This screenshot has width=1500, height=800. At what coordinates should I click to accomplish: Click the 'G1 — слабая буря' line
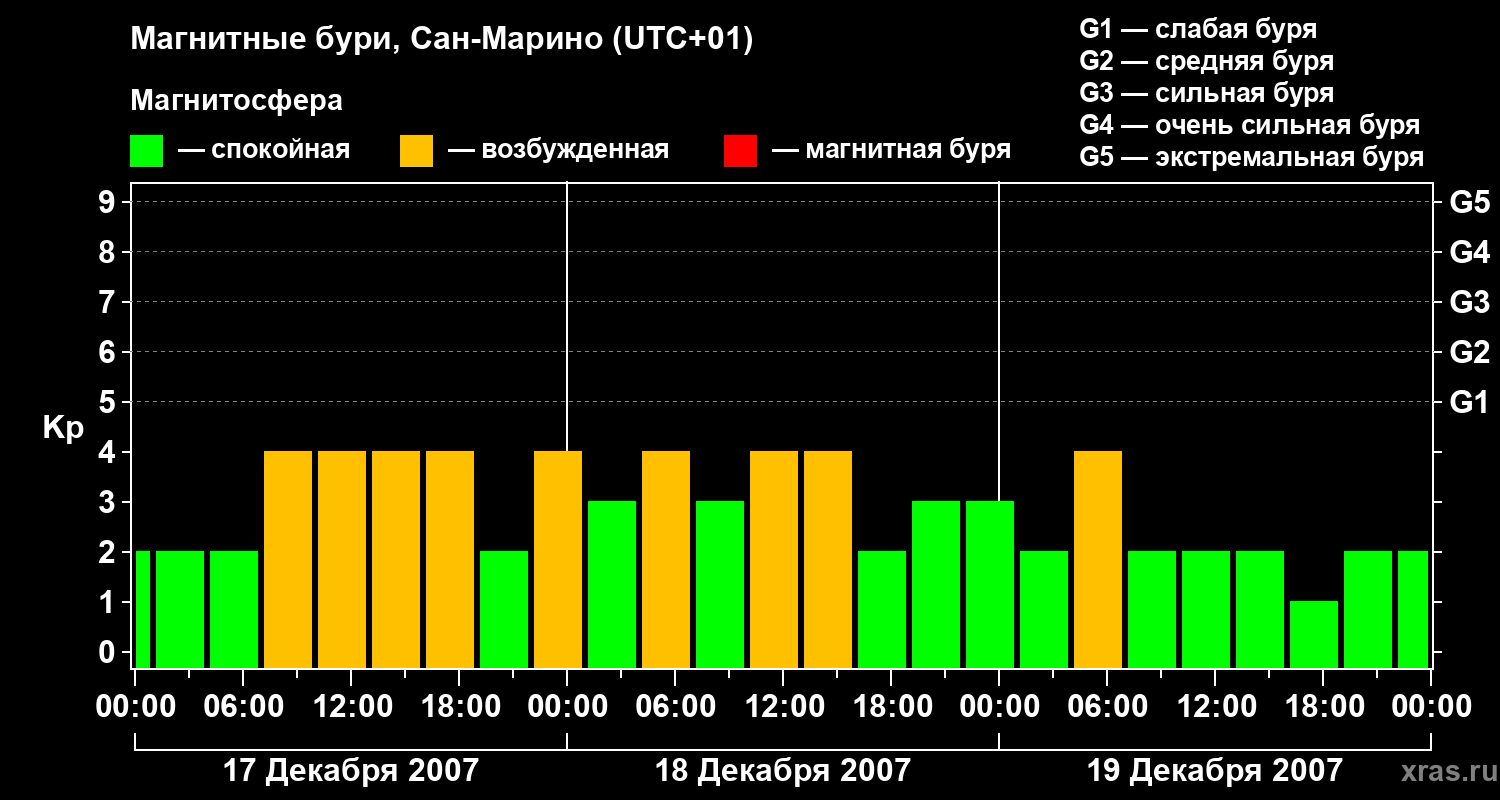1198,28
